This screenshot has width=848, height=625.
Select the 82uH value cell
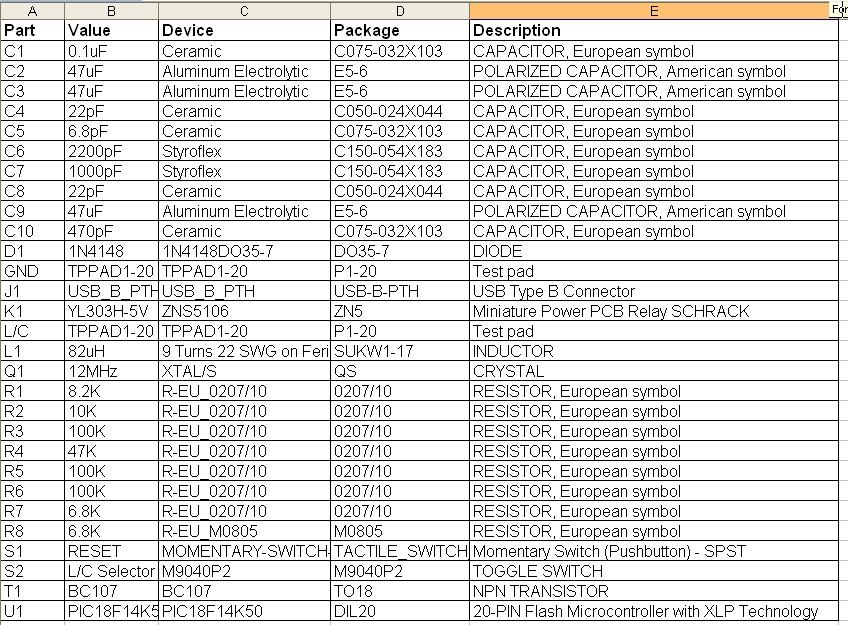[x=111, y=351]
